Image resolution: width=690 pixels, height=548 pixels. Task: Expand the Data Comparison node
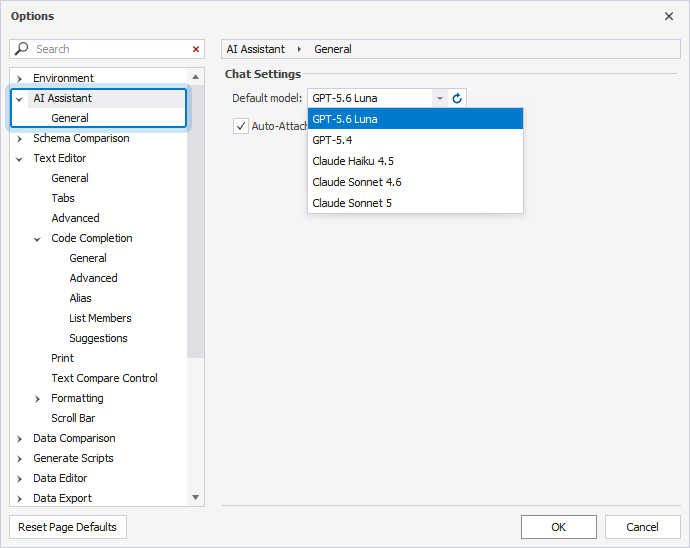point(19,439)
